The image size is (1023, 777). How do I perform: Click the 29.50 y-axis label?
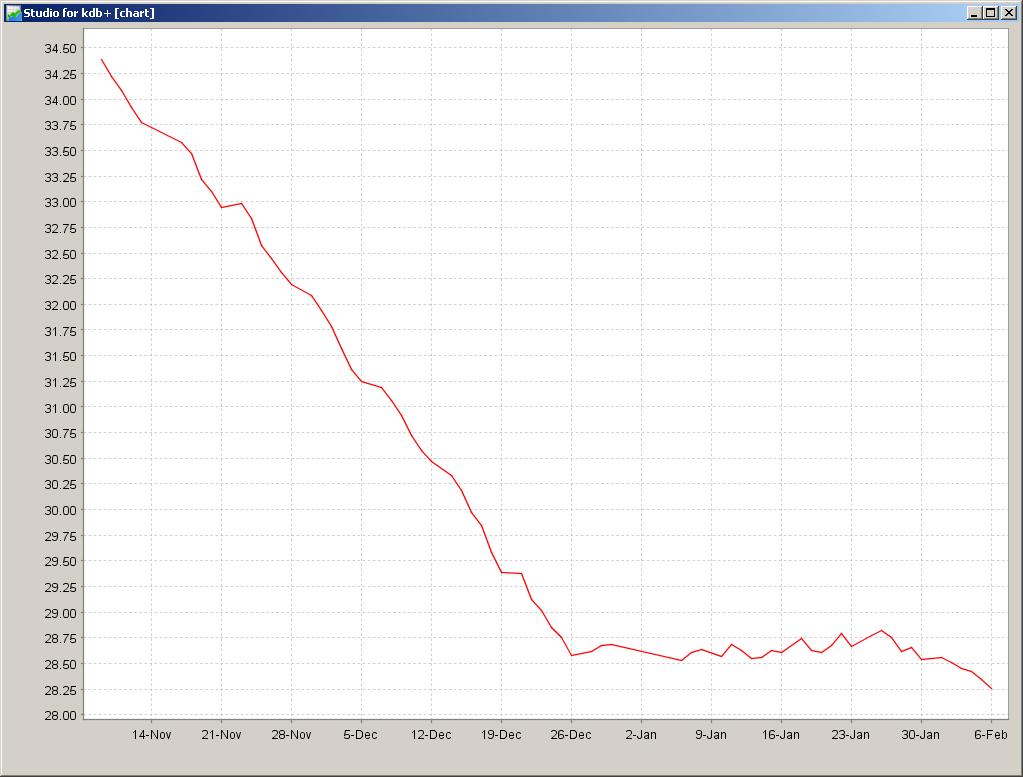pos(60,561)
